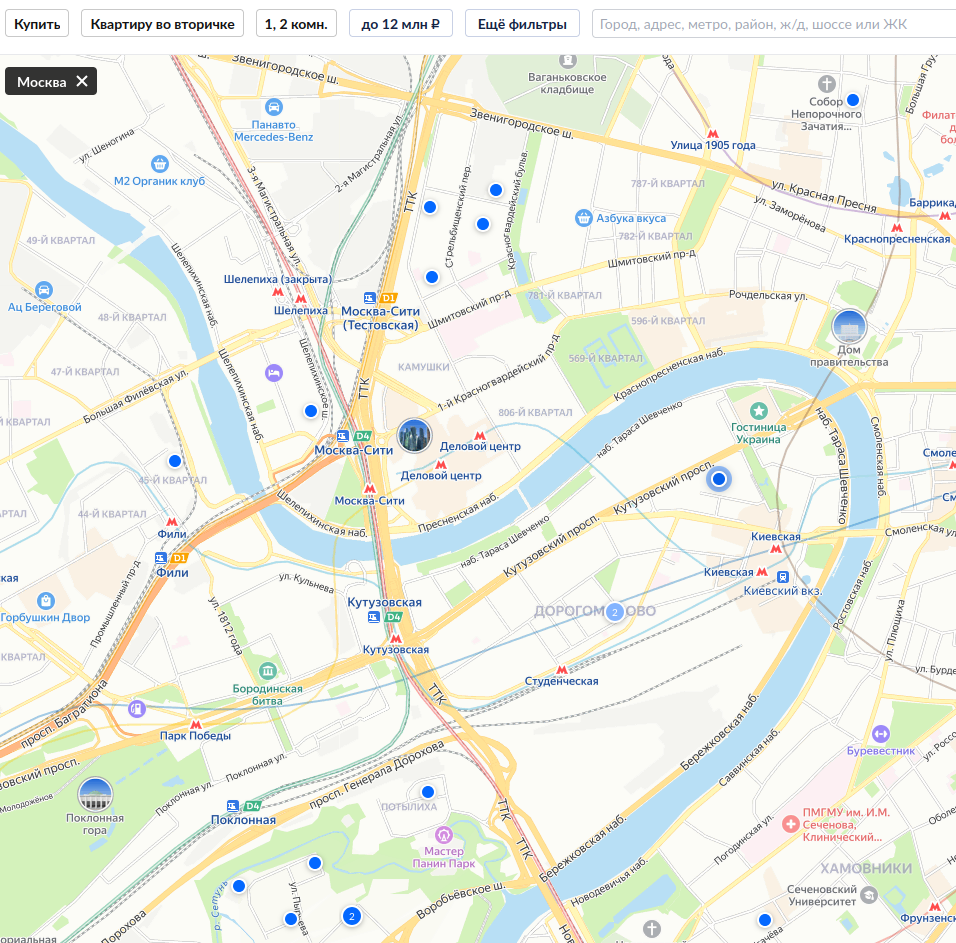Select the highlighted listing marker on Кутузовский просп.

click(x=719, y=479)
